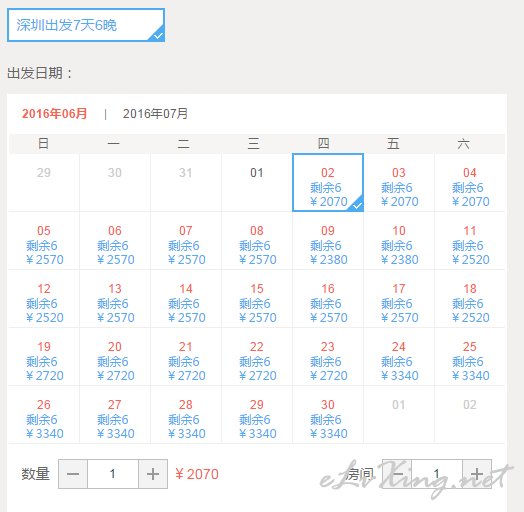Choose June 09 priced ¥2380
Viewport: 524px width, 512px height.
(x=328, y=241)
